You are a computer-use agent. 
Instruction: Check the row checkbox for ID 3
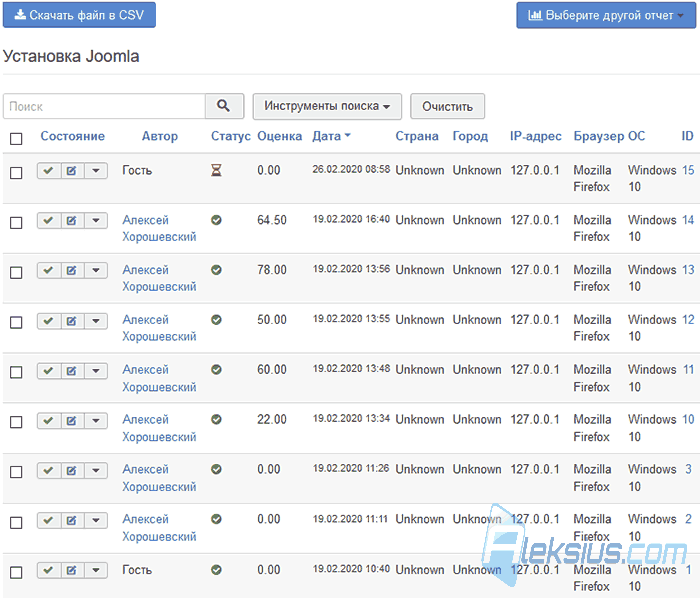(16, 472)
